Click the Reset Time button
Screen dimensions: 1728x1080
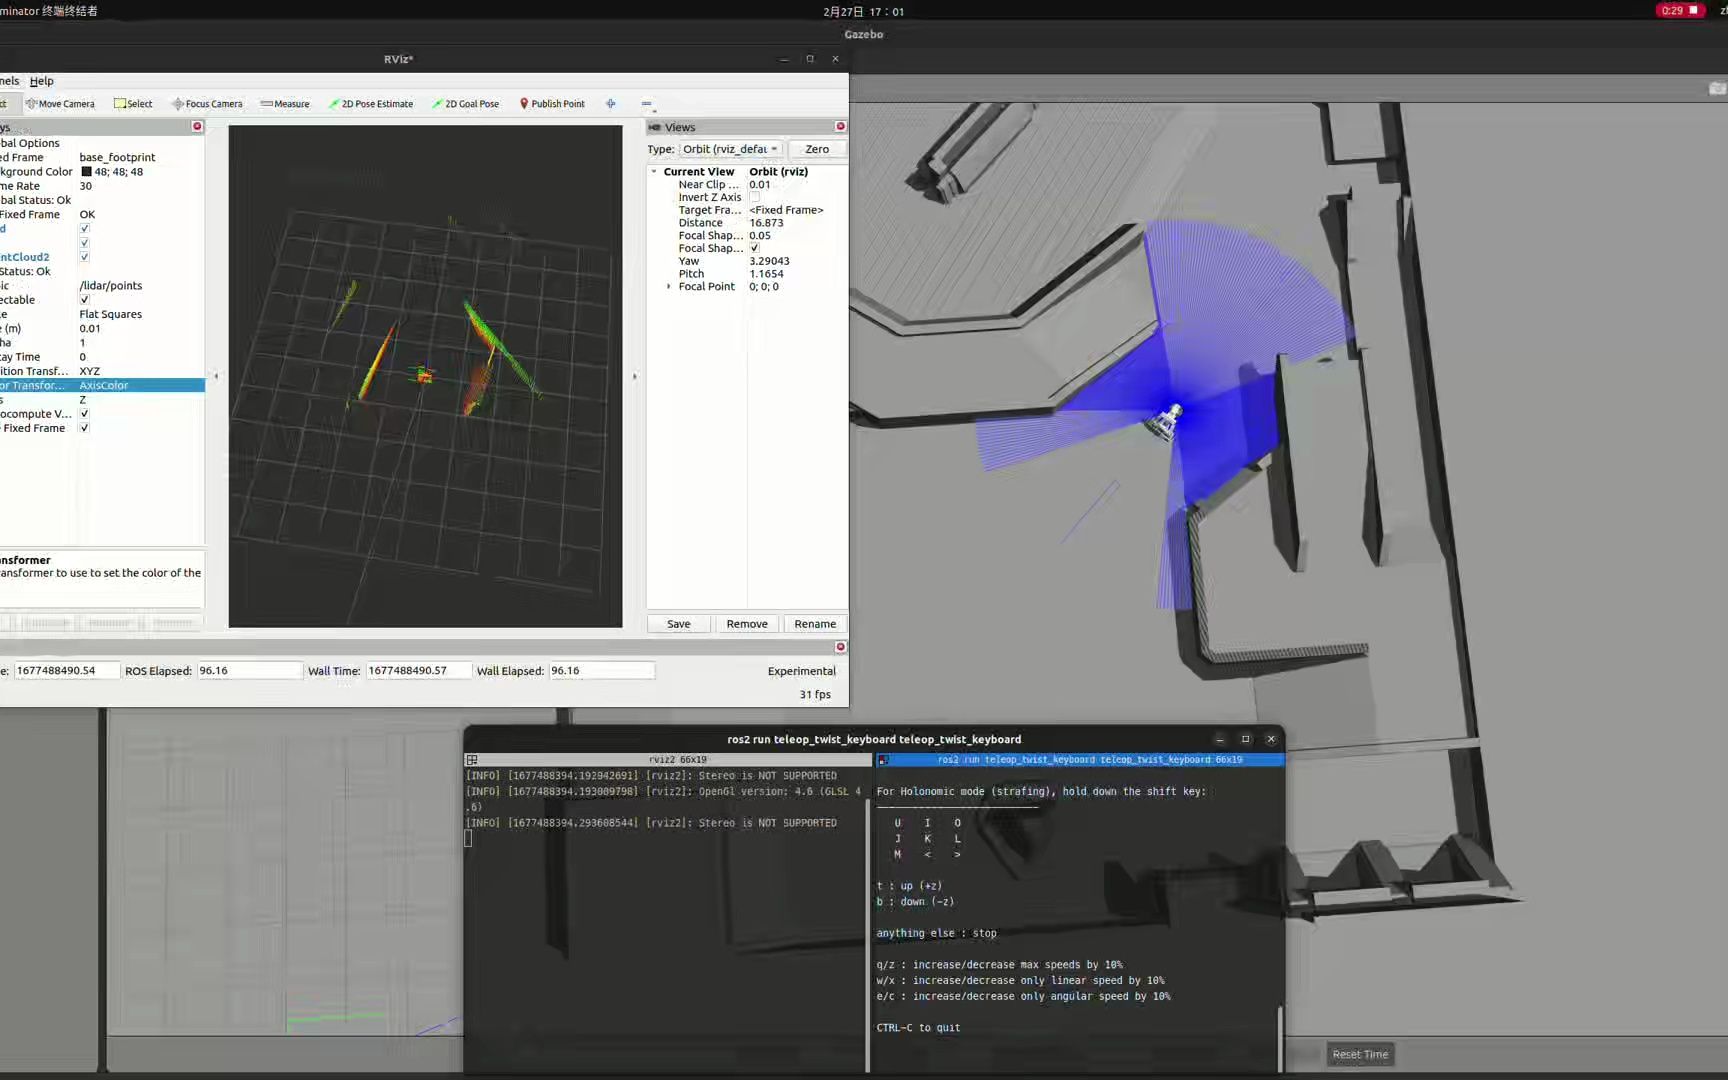tap(1360, 1054)
